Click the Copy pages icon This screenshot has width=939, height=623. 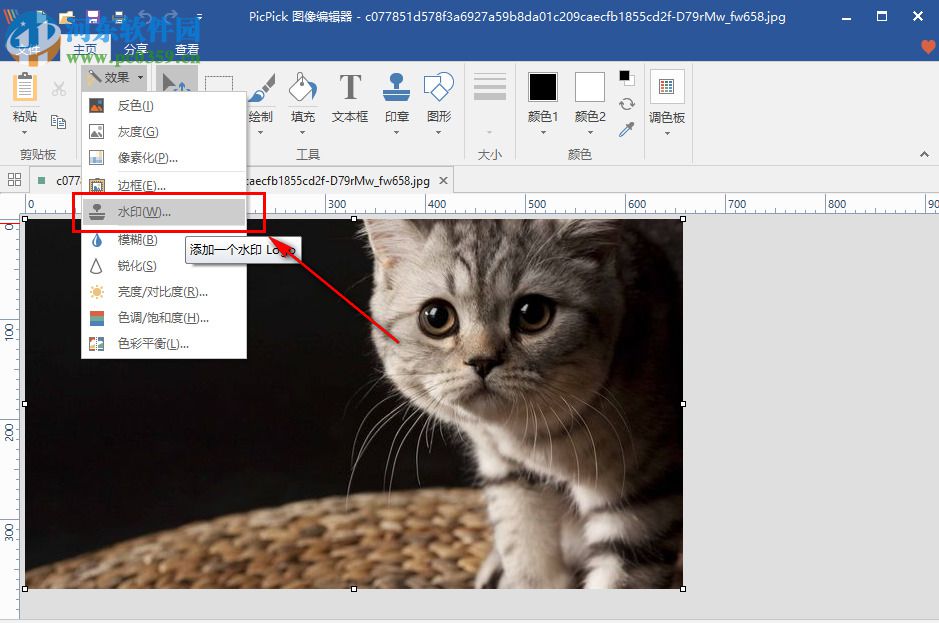[x=59, y=122]
